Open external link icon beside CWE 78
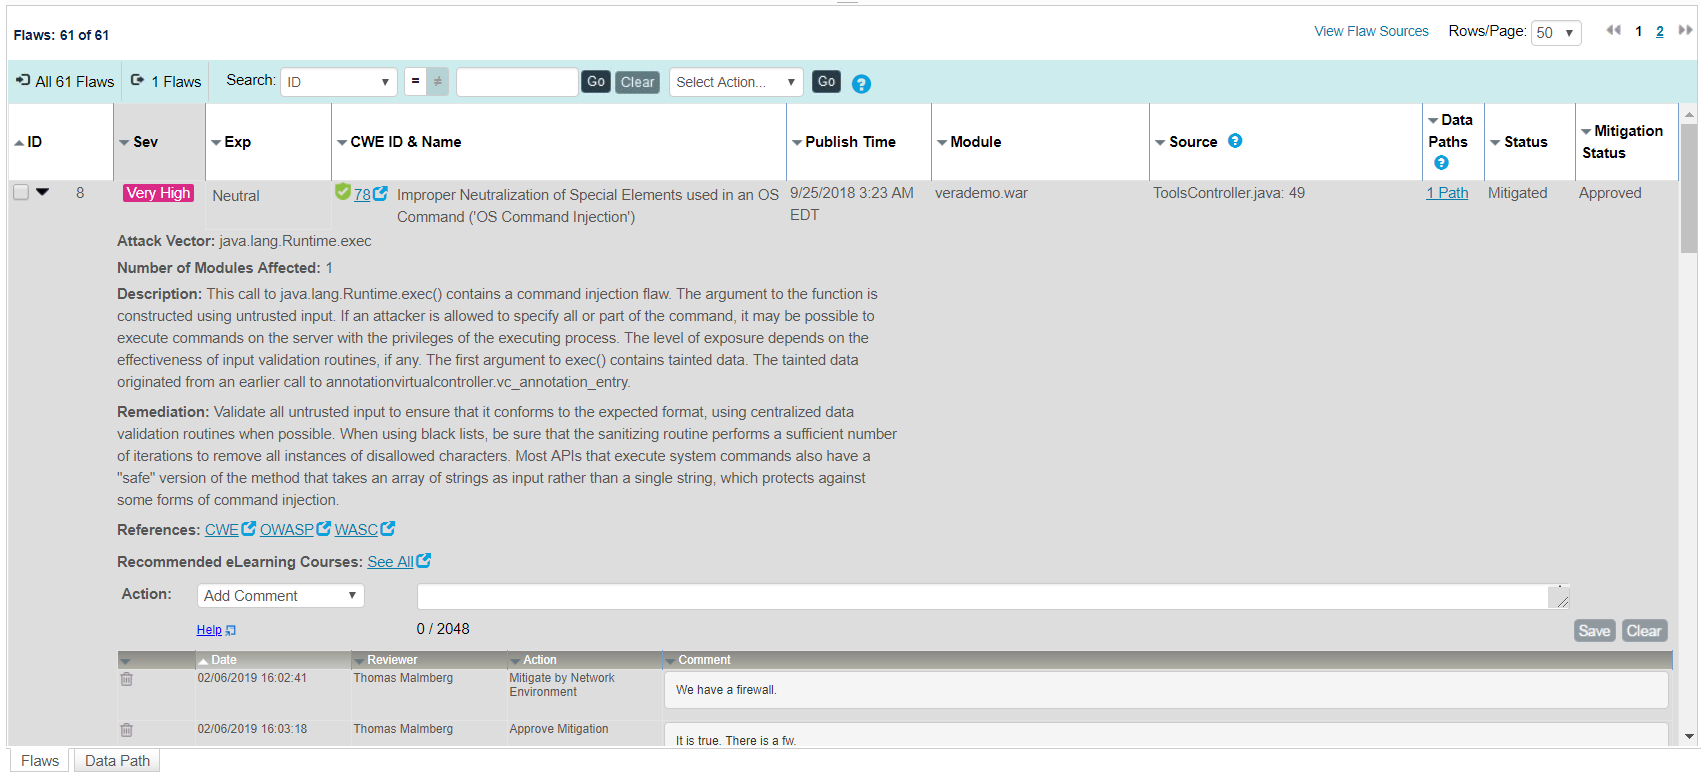The width and height of the screenshot is (1705, 782). (x=380, y=193)
